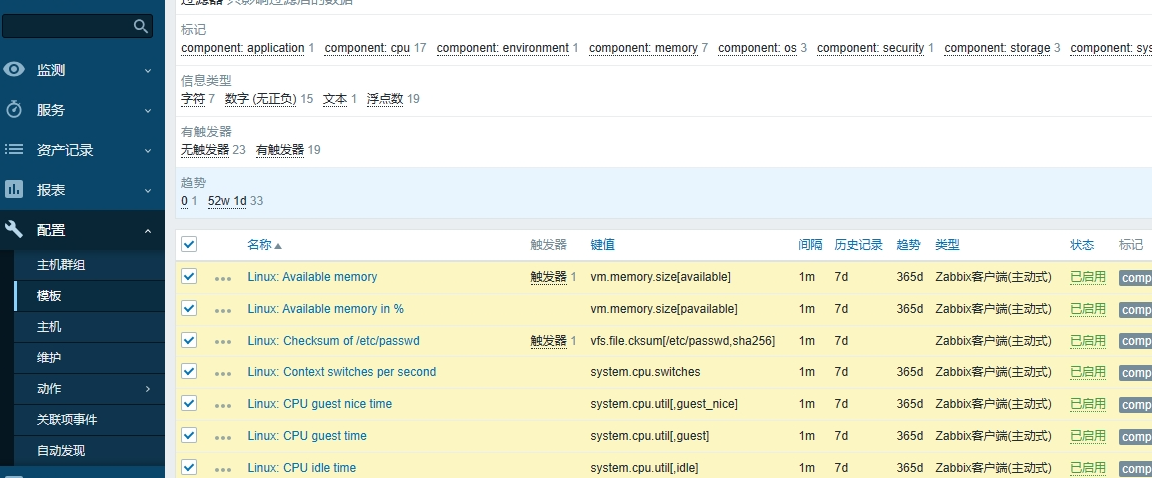Uncheck the Linux: Available memory in % row
1152x478 pixels.
coord(189,309)
